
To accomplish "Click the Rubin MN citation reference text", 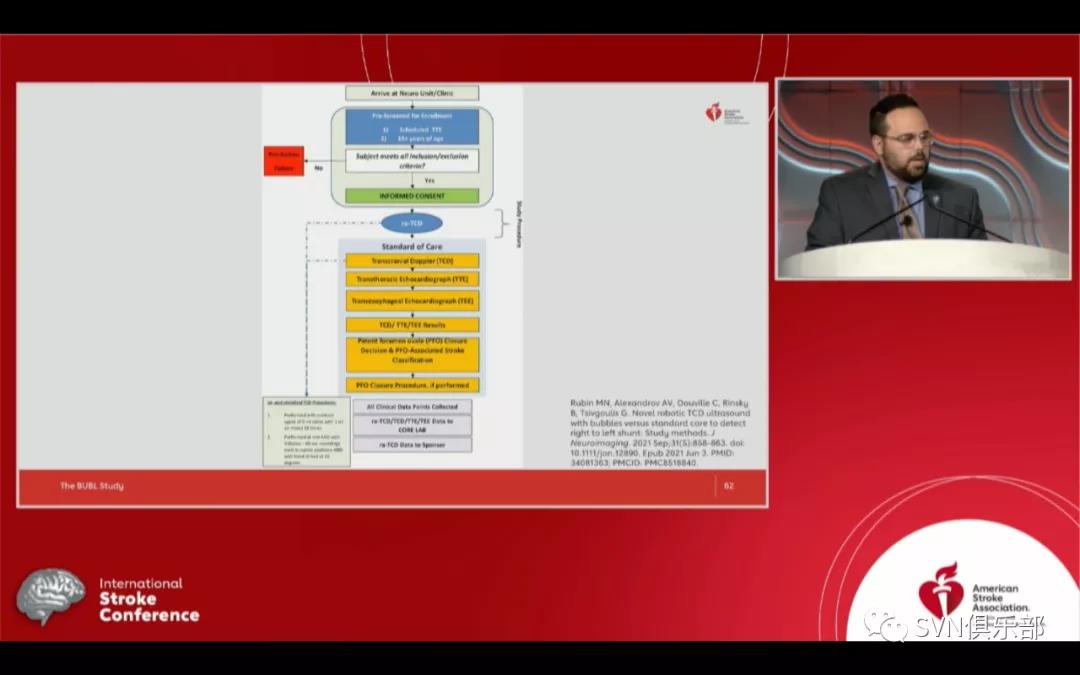I will (x=659, y=433).
